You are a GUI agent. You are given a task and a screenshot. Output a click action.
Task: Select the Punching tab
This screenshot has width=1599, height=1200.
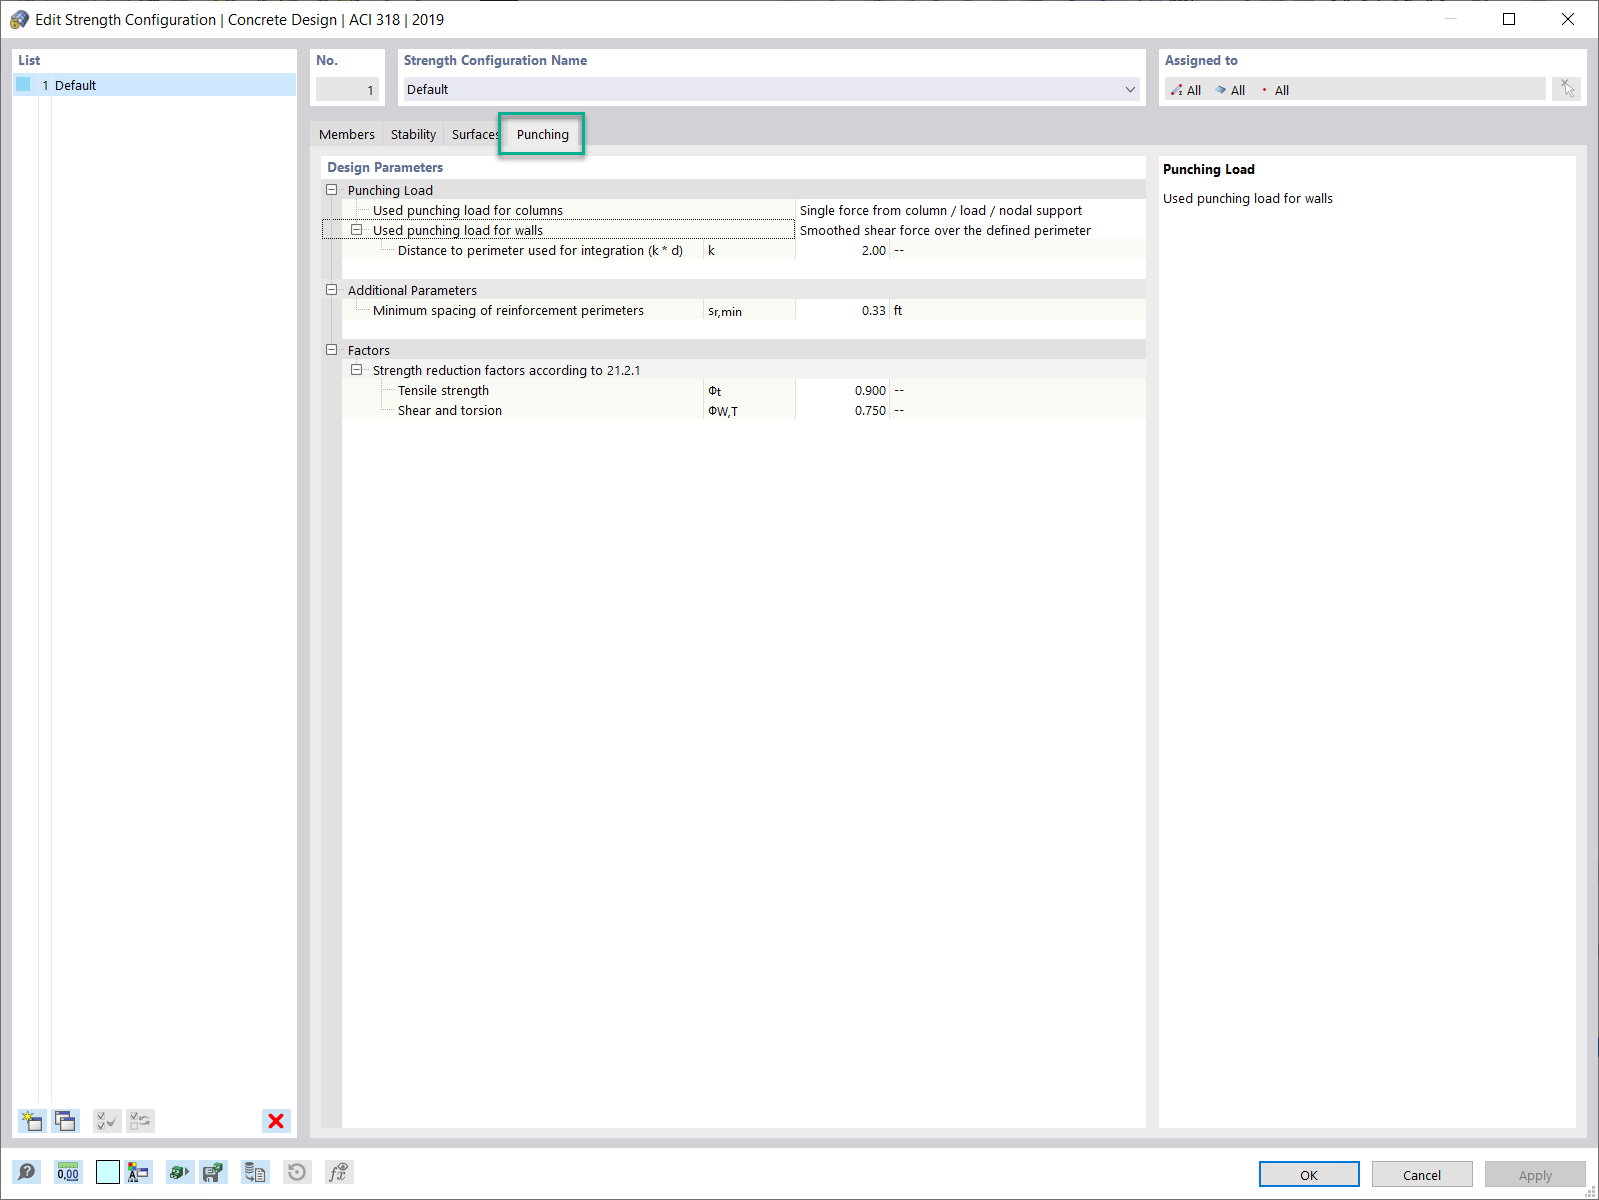click(542, 134)
